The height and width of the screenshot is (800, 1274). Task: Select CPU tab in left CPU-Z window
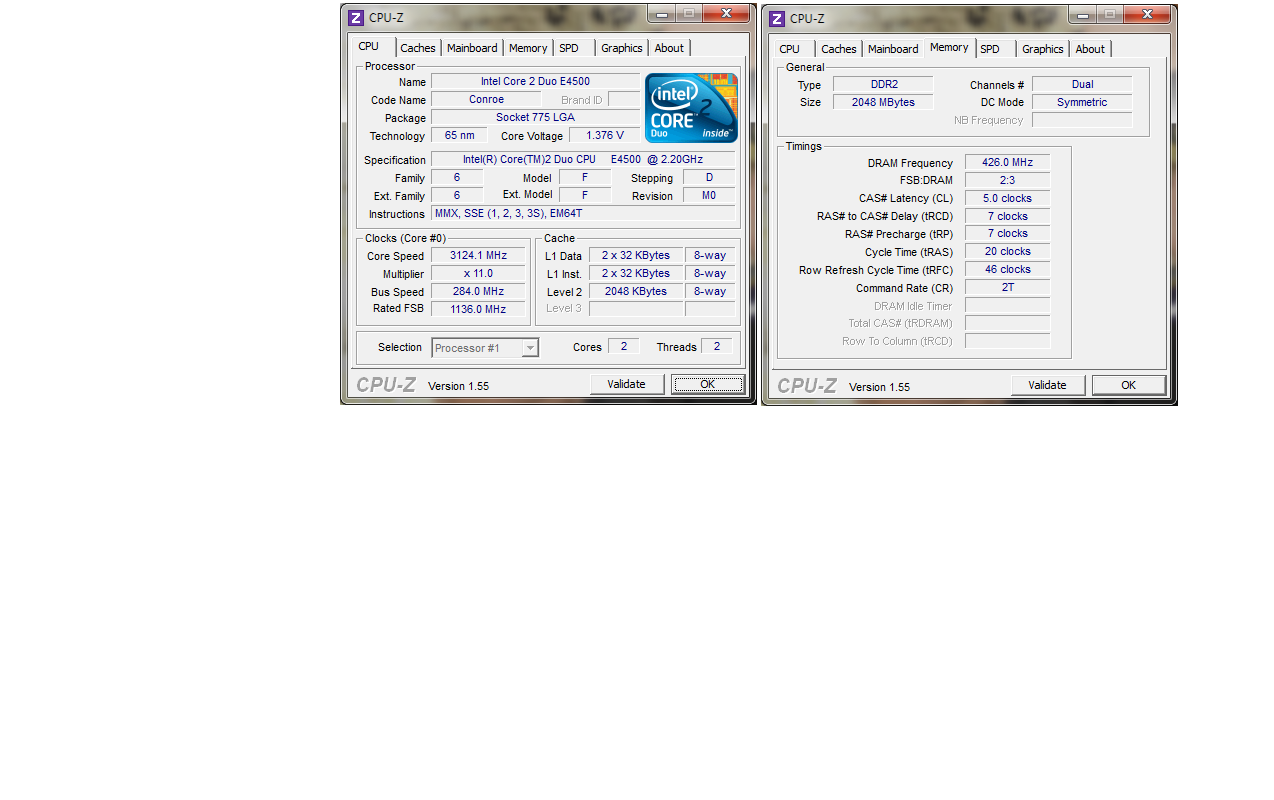coord(369,46)
